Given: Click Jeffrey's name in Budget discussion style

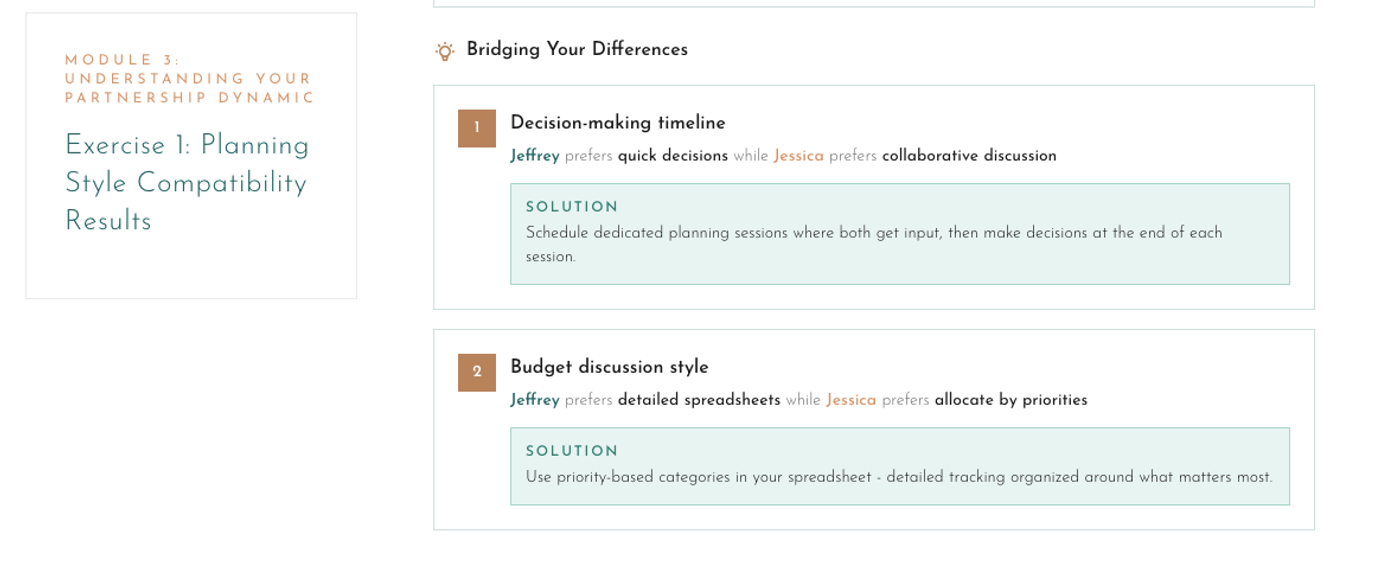Looking at the screenshot, I should tap(535, 399).
